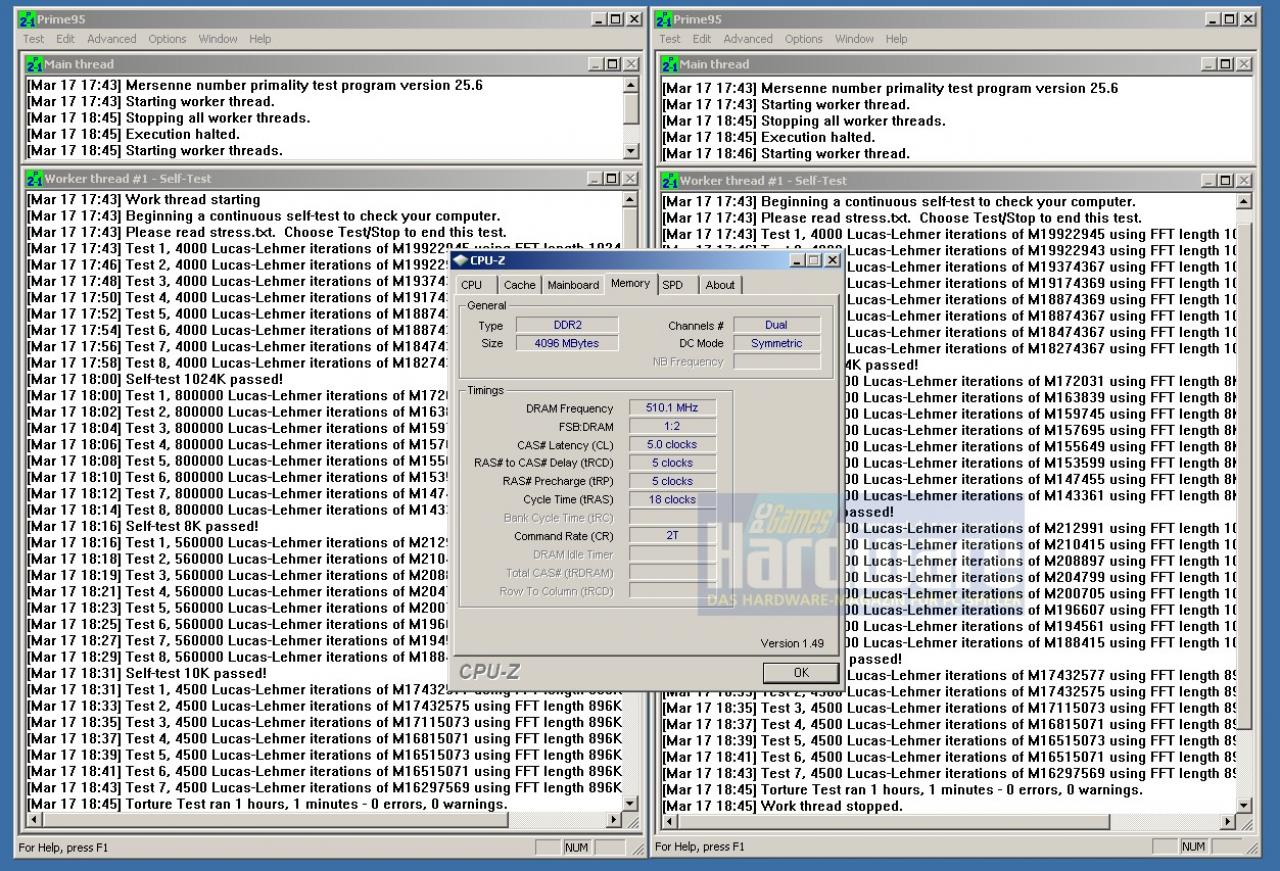Screen dimensions: 1280x871
Task: Click 'Self-test 8K passed!' line in left Worker thread
Action: (x=143, y=526)
